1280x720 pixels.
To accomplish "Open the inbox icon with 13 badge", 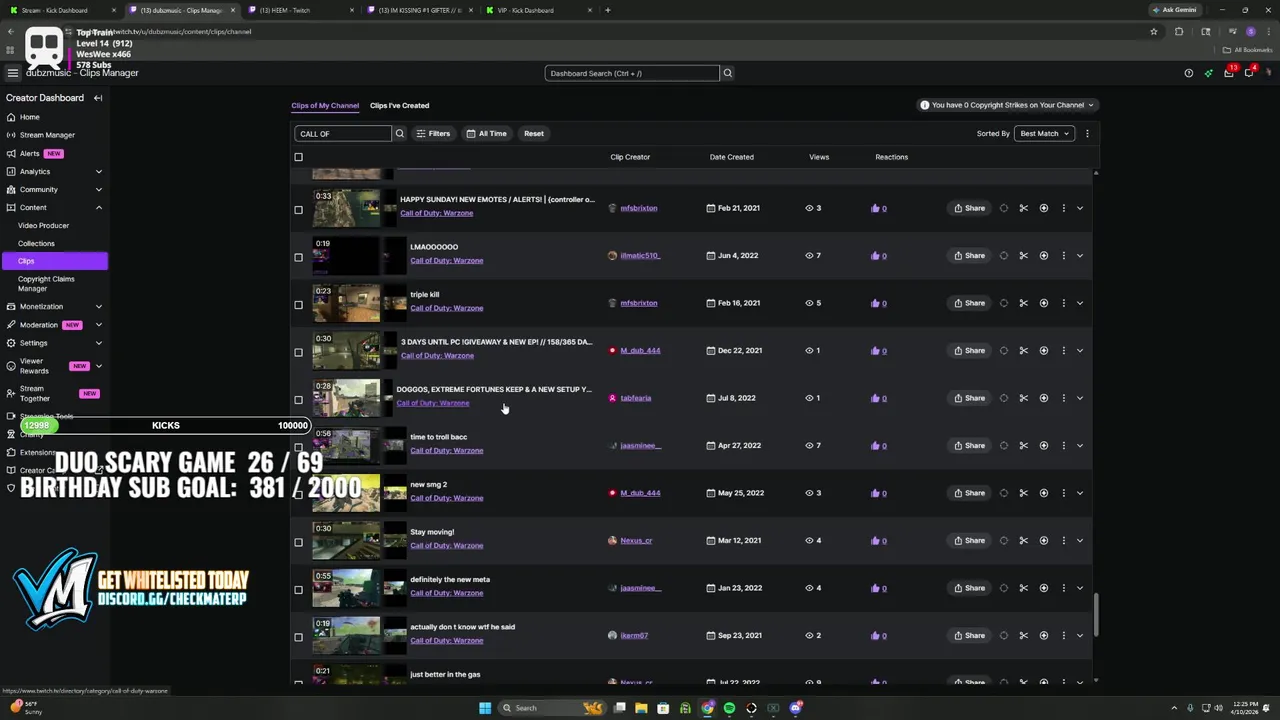I will coord(1229,73).
